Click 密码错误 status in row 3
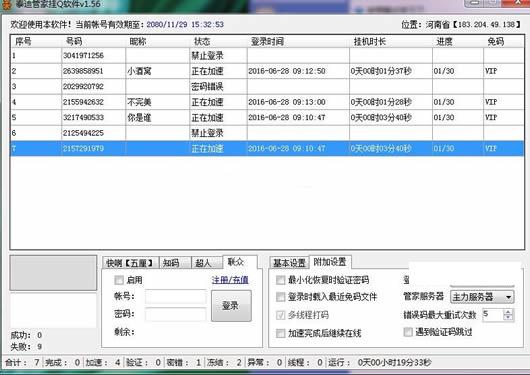 coord(207,87)
